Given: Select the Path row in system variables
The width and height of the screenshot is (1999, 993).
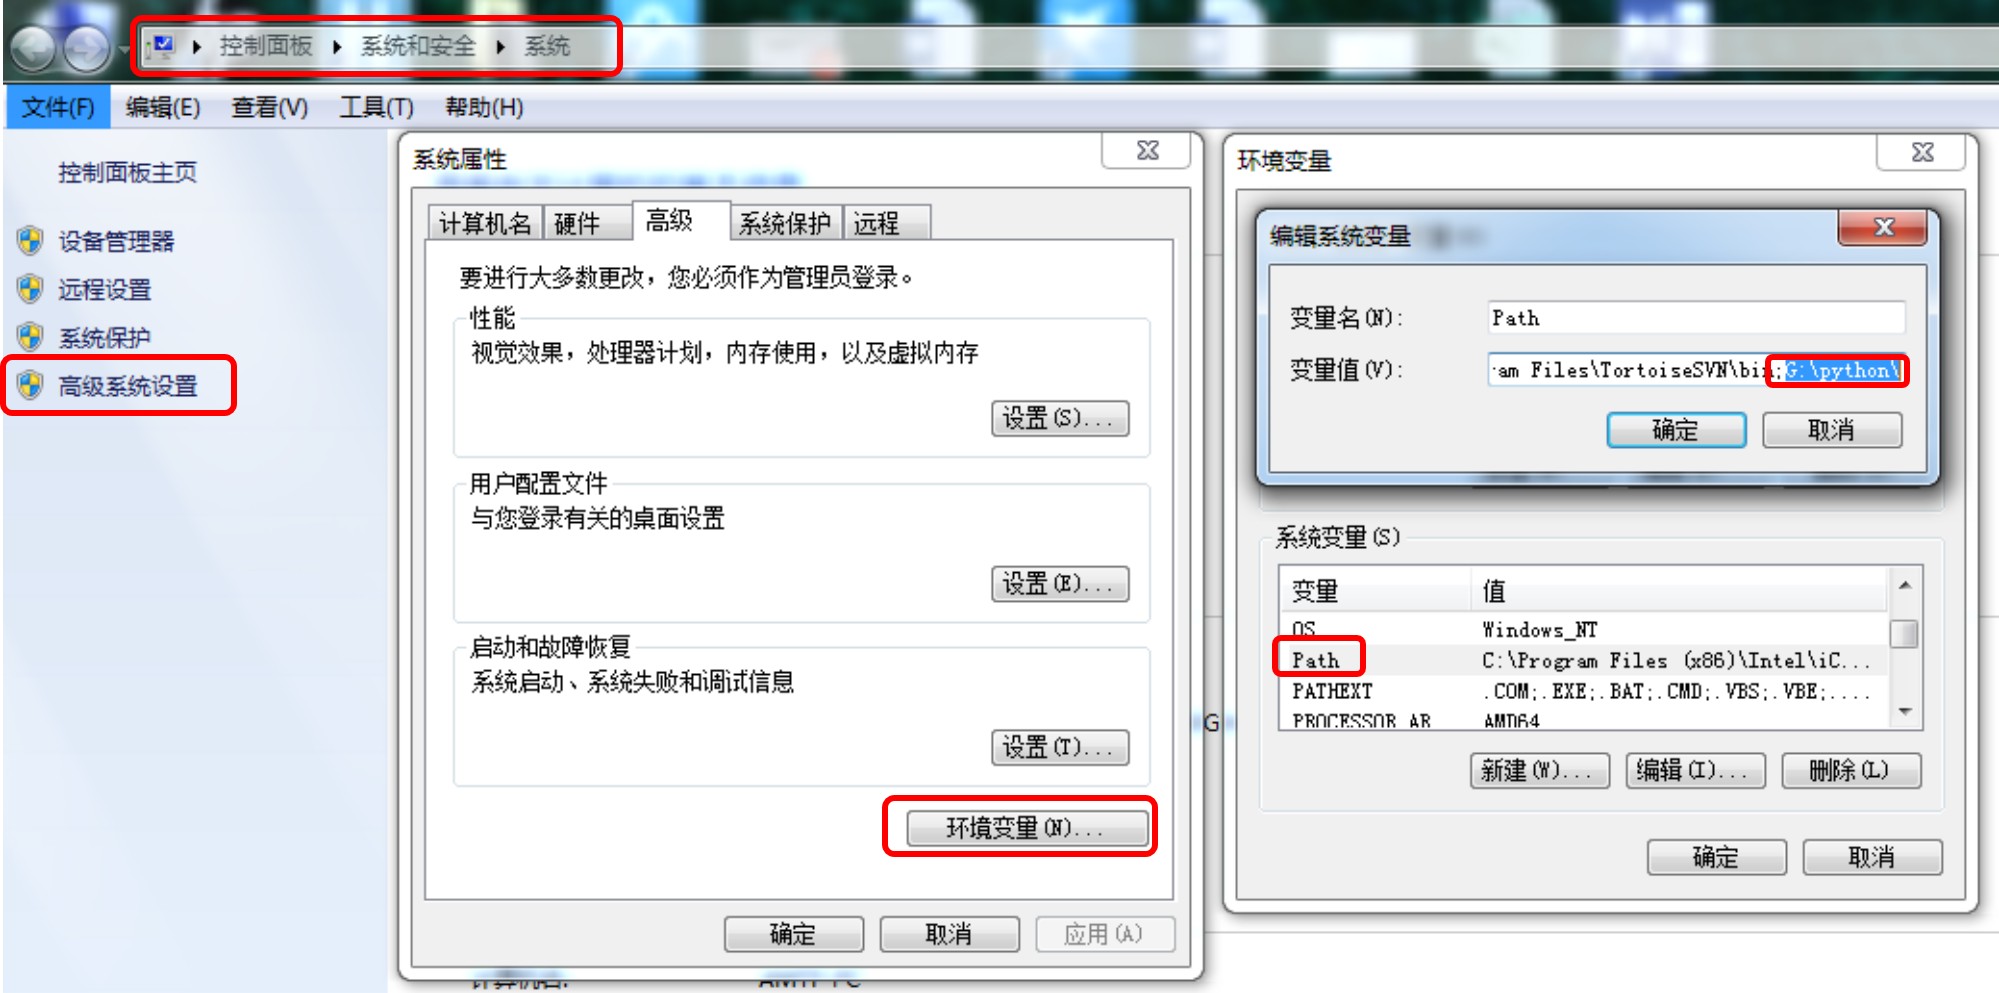Looking at the screenshot, I should click(1583, 660).
